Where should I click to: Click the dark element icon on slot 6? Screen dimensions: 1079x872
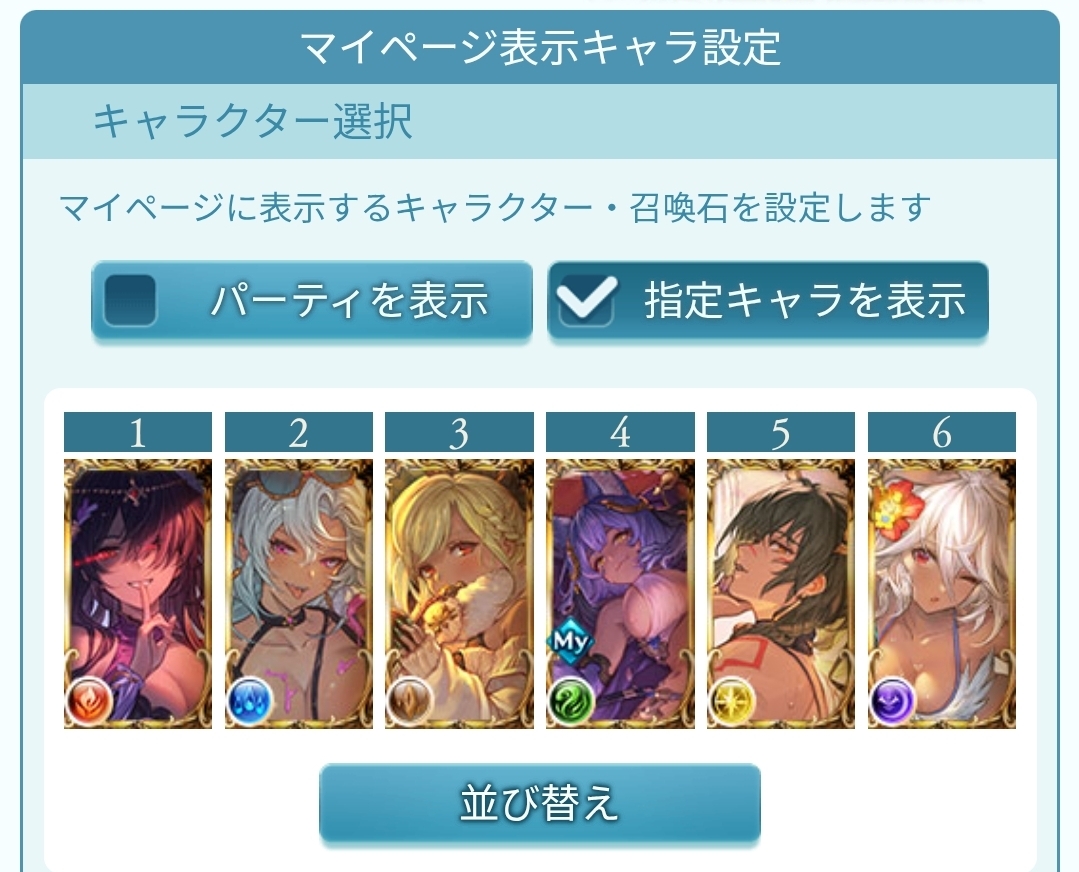tap(893, 700)
